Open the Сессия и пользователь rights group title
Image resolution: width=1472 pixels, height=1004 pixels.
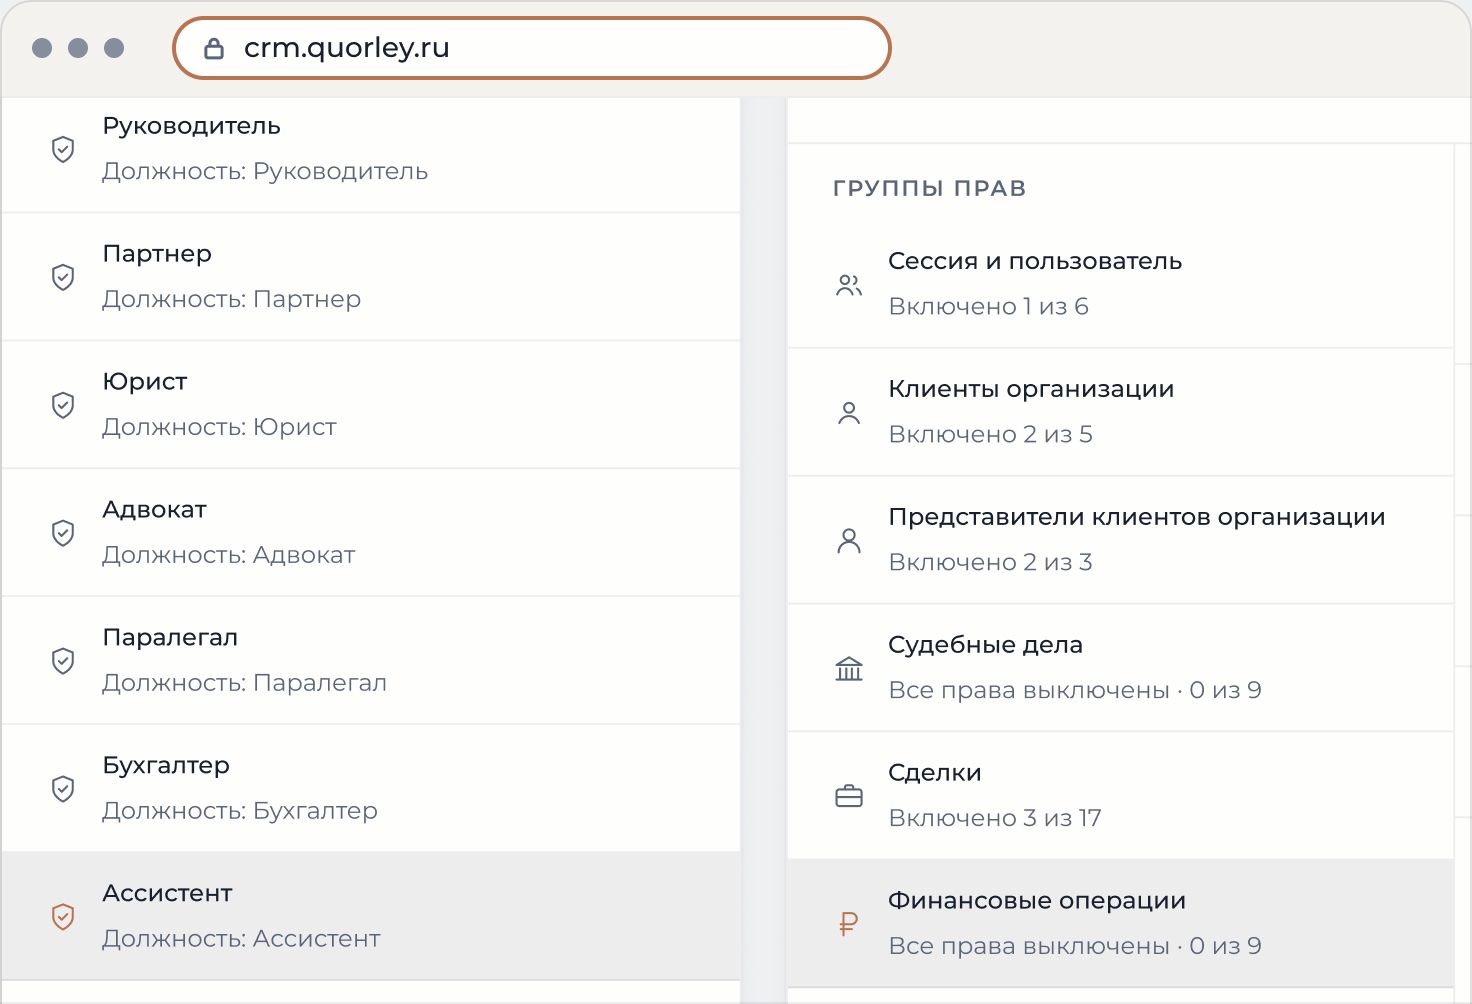pyautogui.click(x=1035, y=261)
